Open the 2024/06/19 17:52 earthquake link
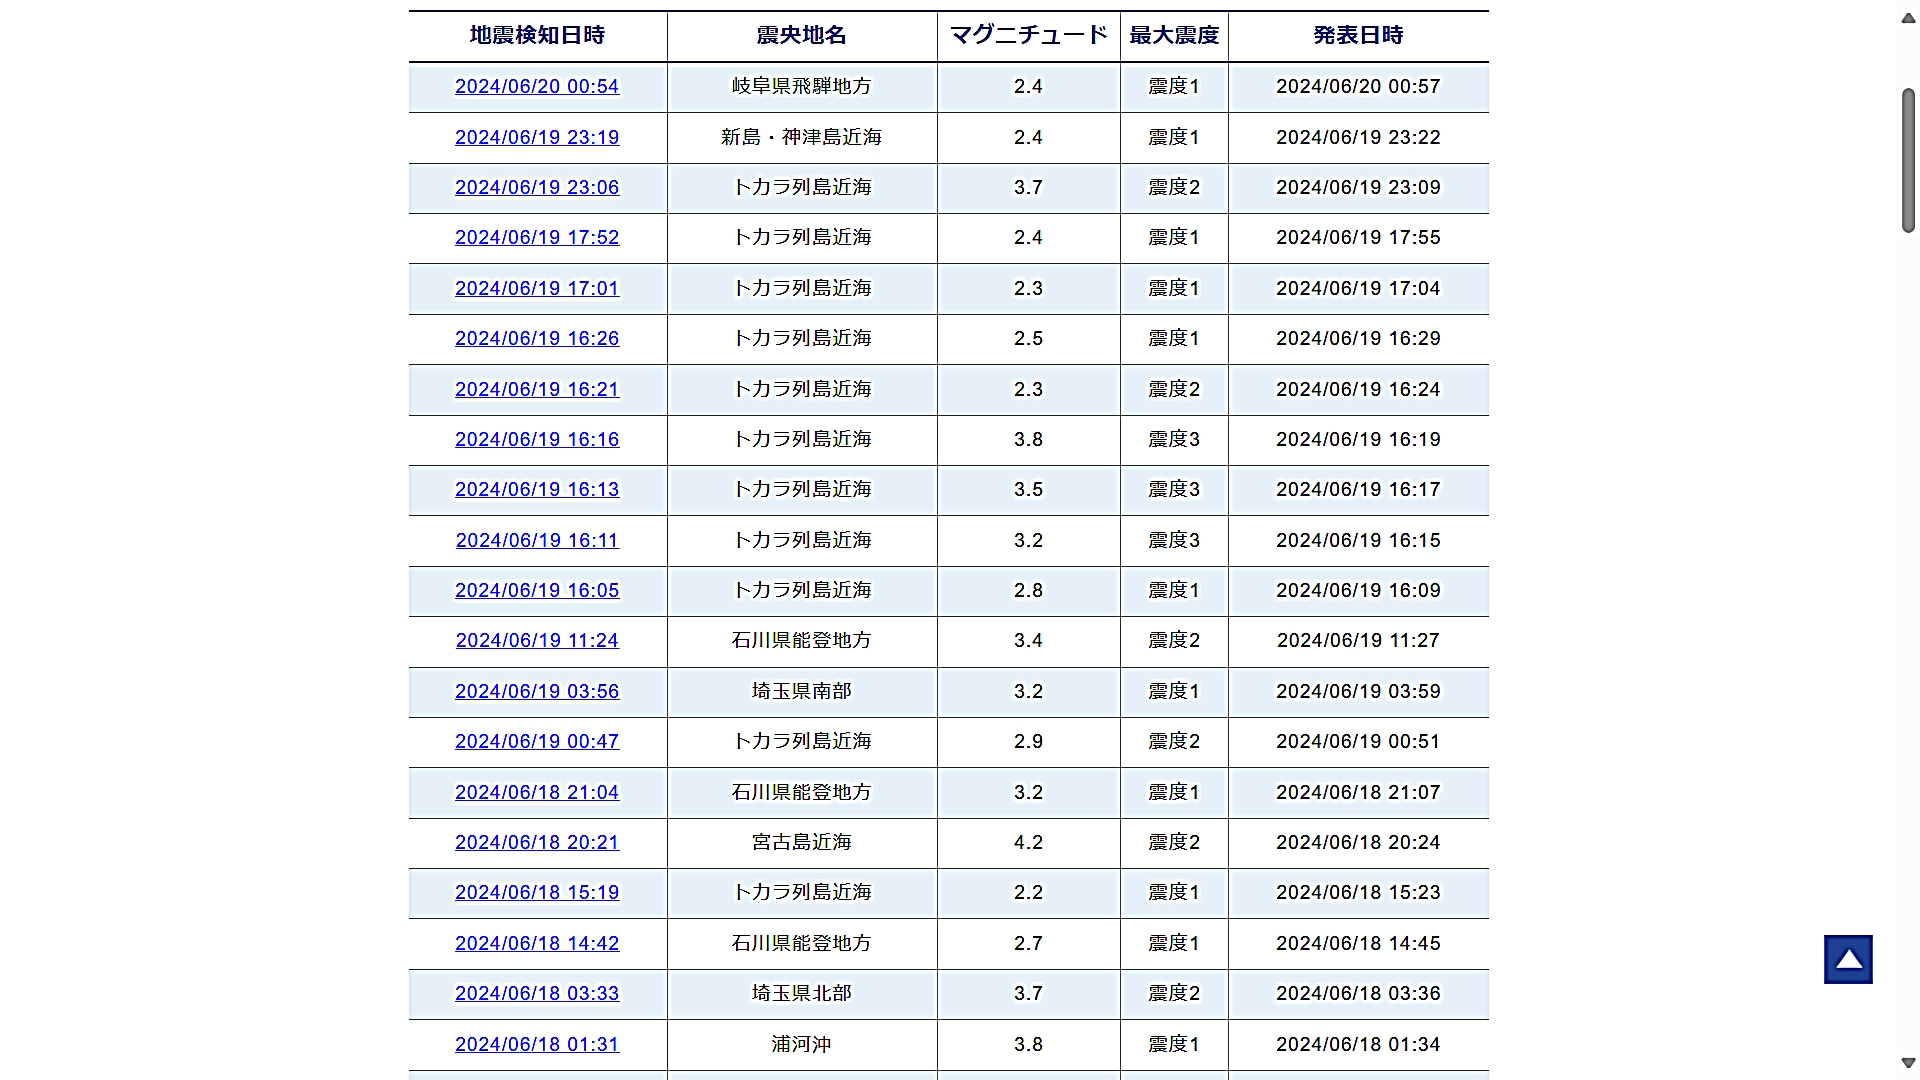1920x1080 pixels. tap(537, 238)
